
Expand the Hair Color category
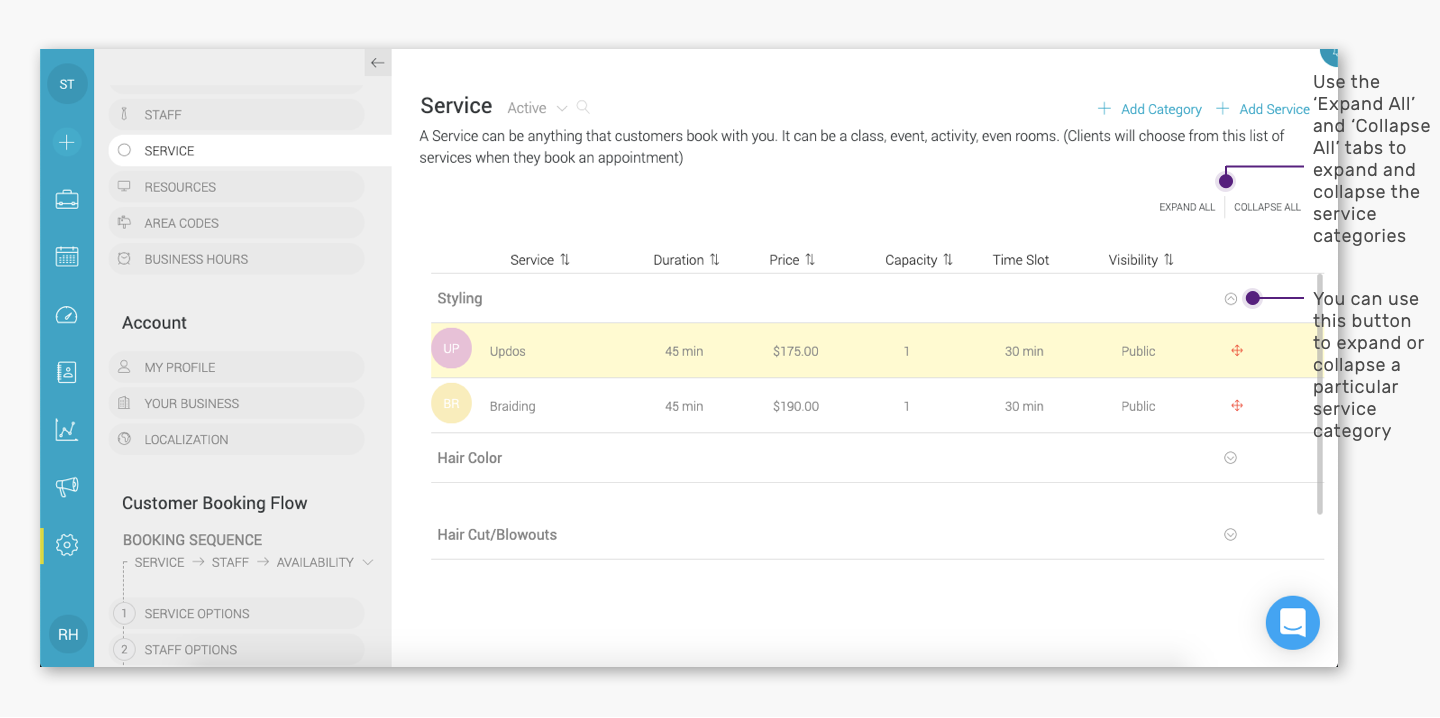[x=1231, y=458]
